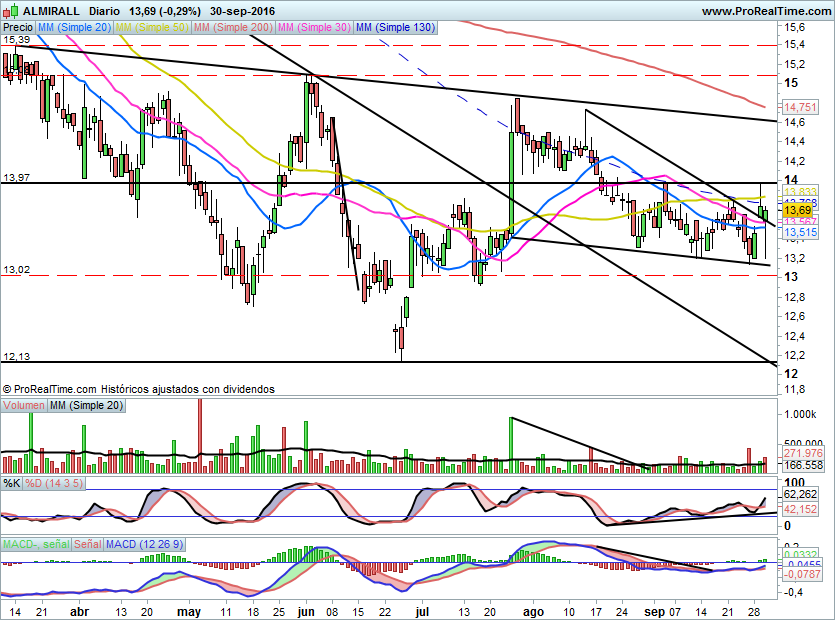
Task: Click the ago month on the time axis
Action: (x=533, y=611)
